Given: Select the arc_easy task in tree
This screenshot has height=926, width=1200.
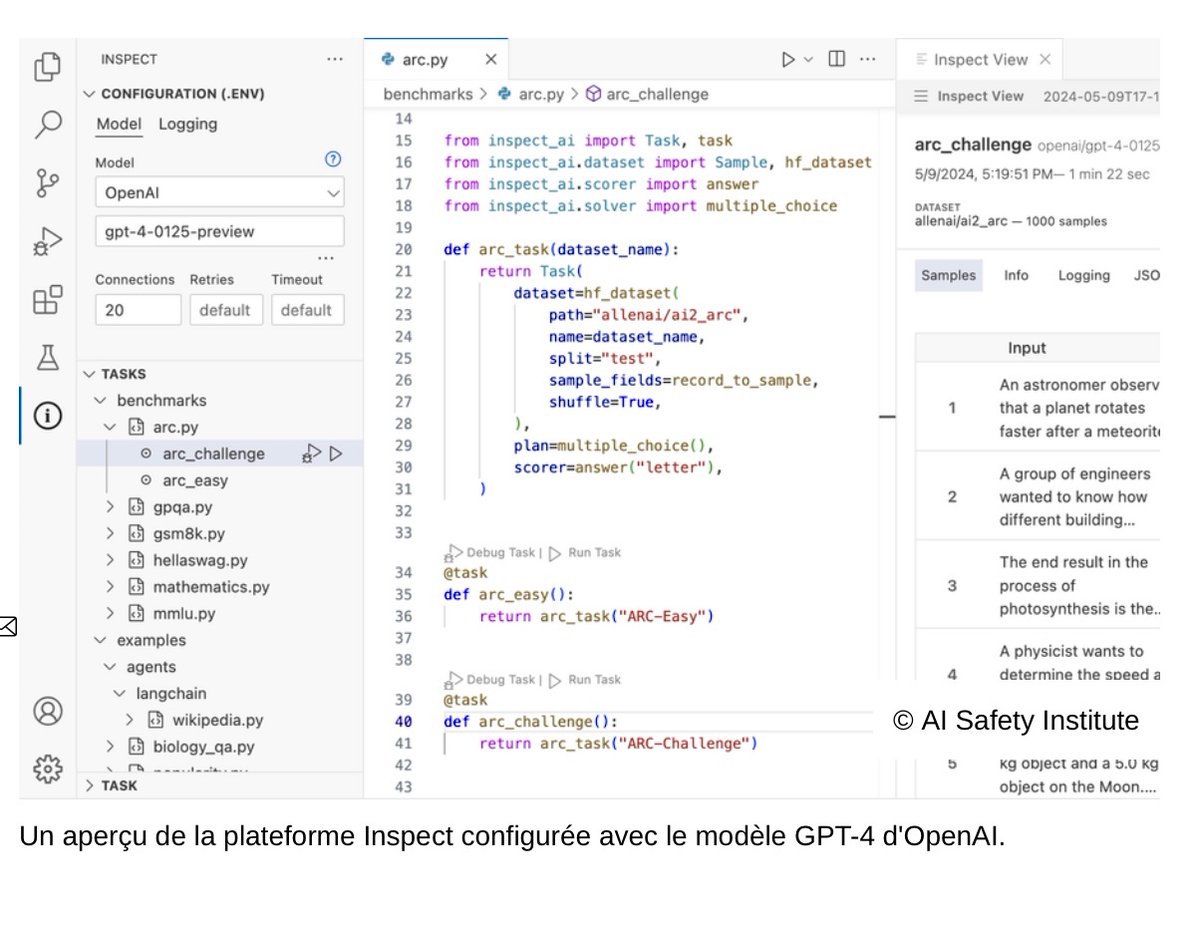Looking at the screenshot, I should click(x=195, y=481).
